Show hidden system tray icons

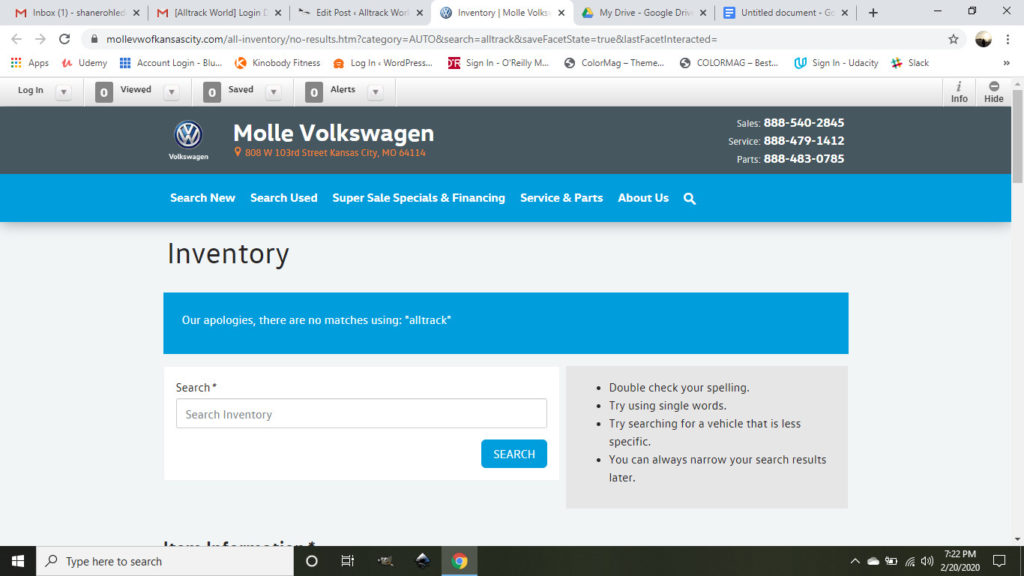(x=855, y=561)
